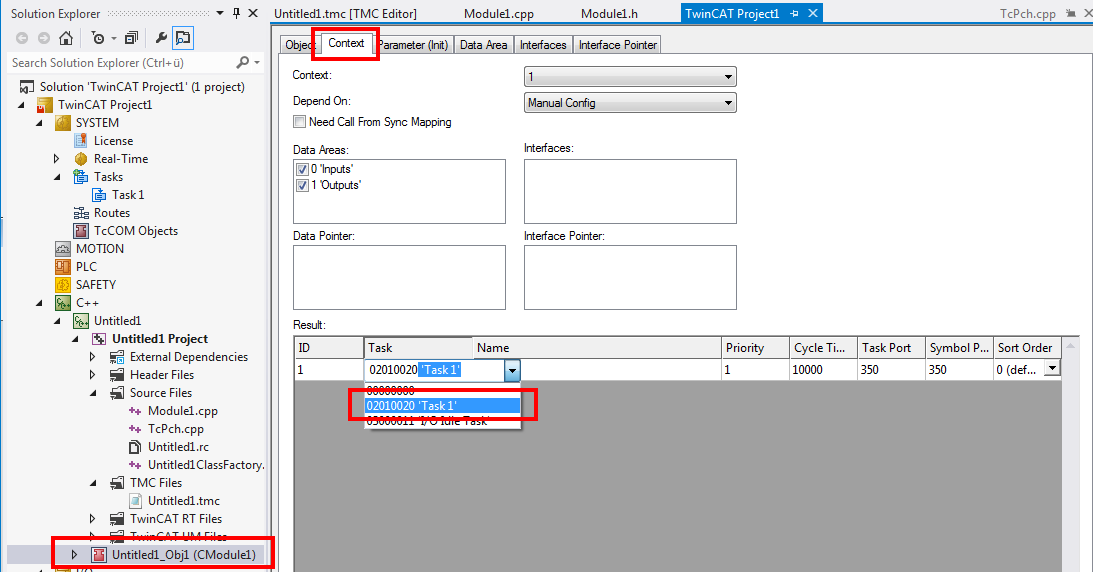Click the Collapse All icon in Solution Explorer
This screenshot has width=1093, height=572.
[x=131, y=38]
